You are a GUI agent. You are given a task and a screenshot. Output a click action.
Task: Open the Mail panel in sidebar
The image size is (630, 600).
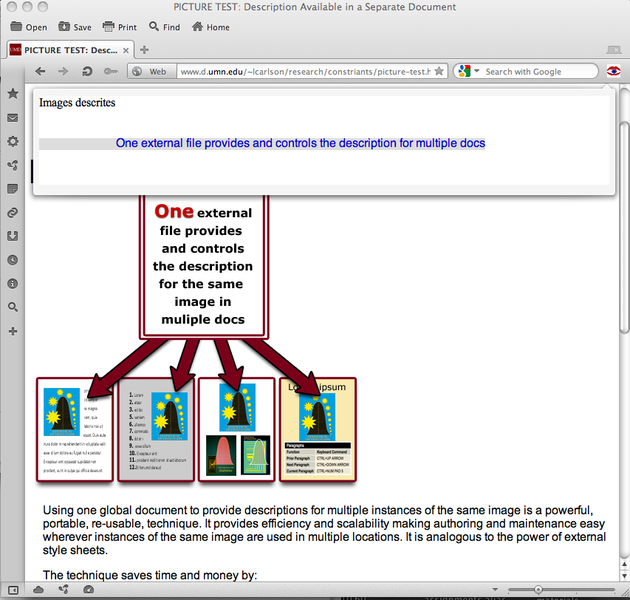pyautogui.click(x=12, y=118)
